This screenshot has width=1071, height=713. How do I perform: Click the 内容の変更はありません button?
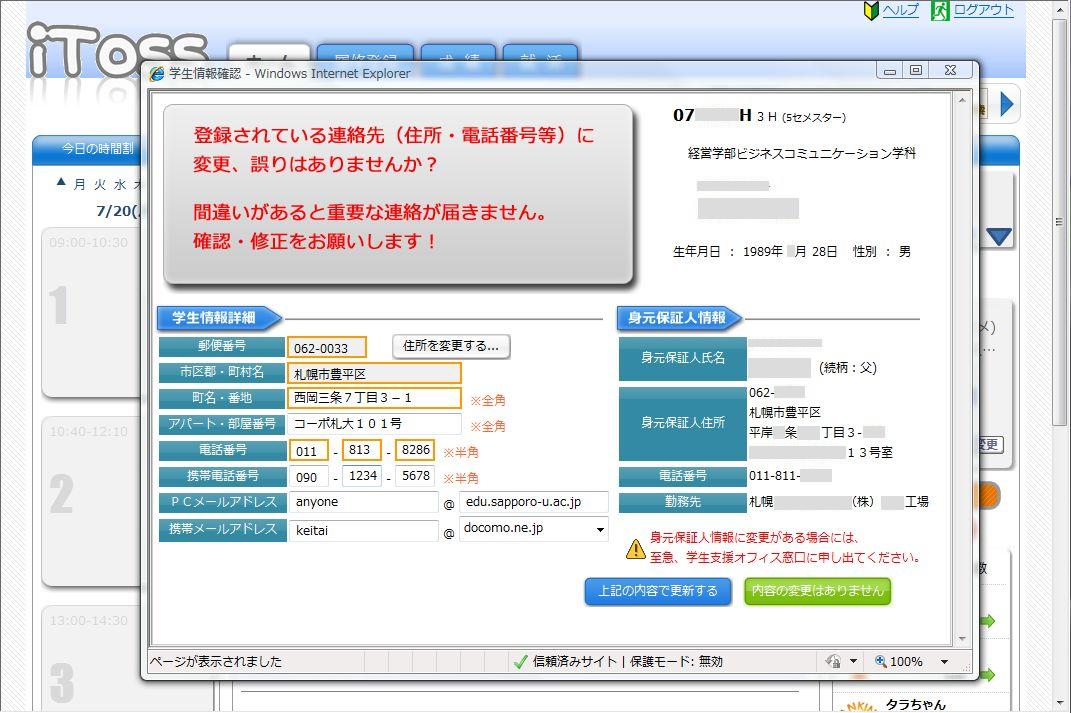(818, 591)
